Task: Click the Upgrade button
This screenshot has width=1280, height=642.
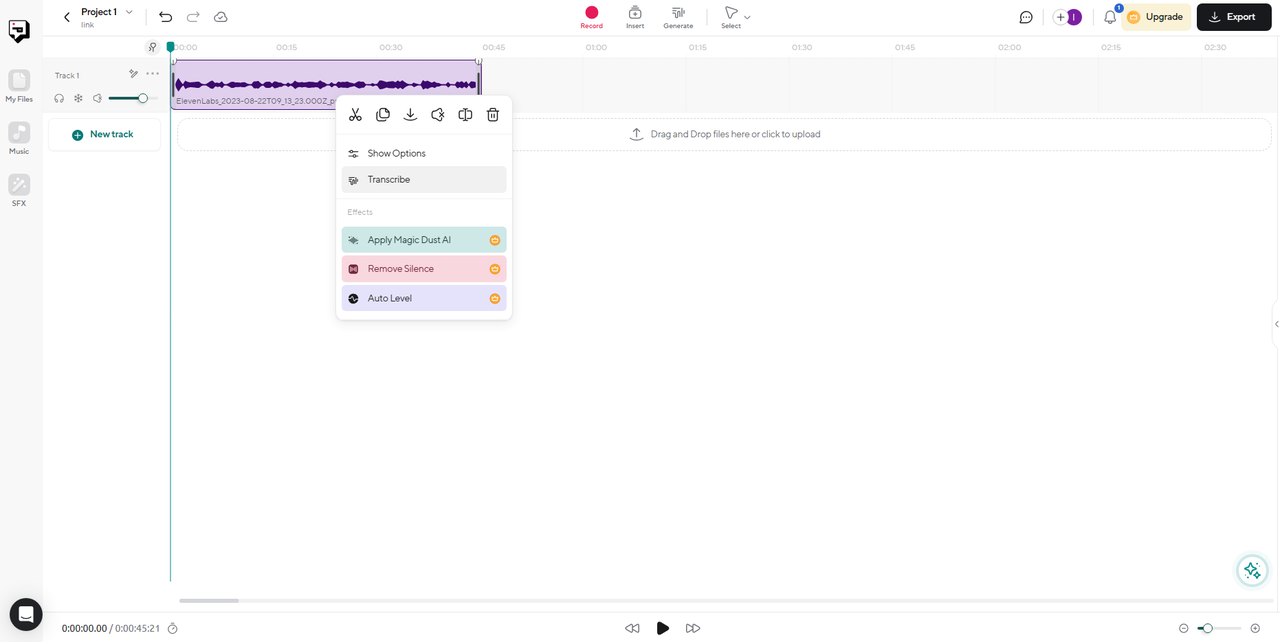Action: (1156, 17)
